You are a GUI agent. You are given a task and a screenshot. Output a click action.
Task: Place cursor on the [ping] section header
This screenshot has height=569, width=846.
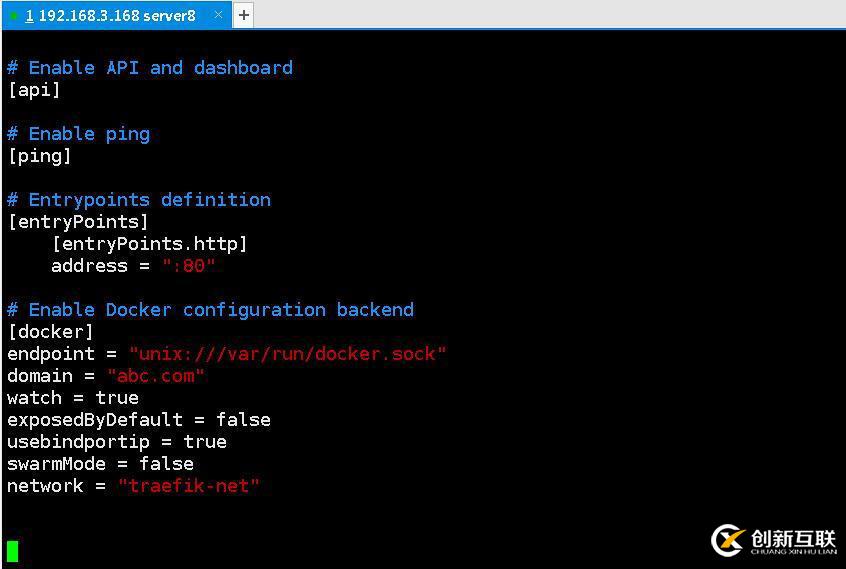pos(39,156)
